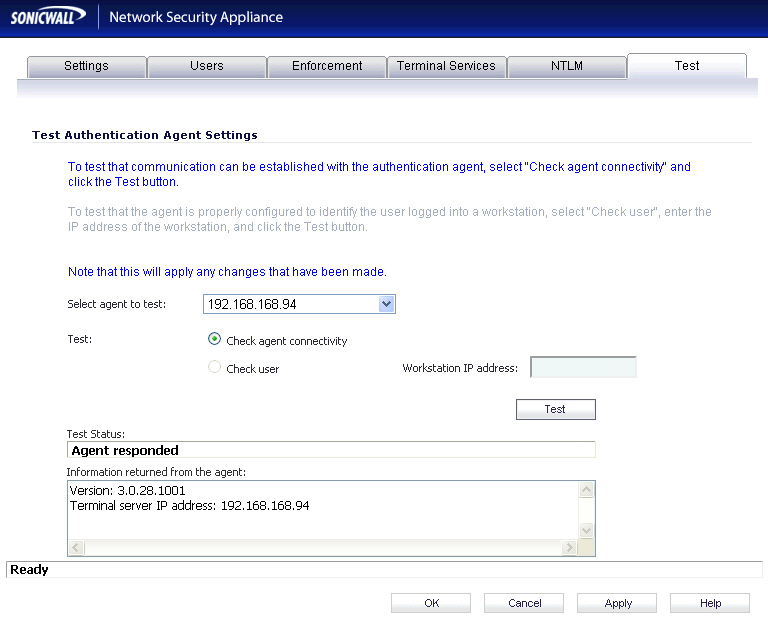This screenshot has width=768, height=619.
Task: Switch to Terminal Services tab
Action: [446, 66]
